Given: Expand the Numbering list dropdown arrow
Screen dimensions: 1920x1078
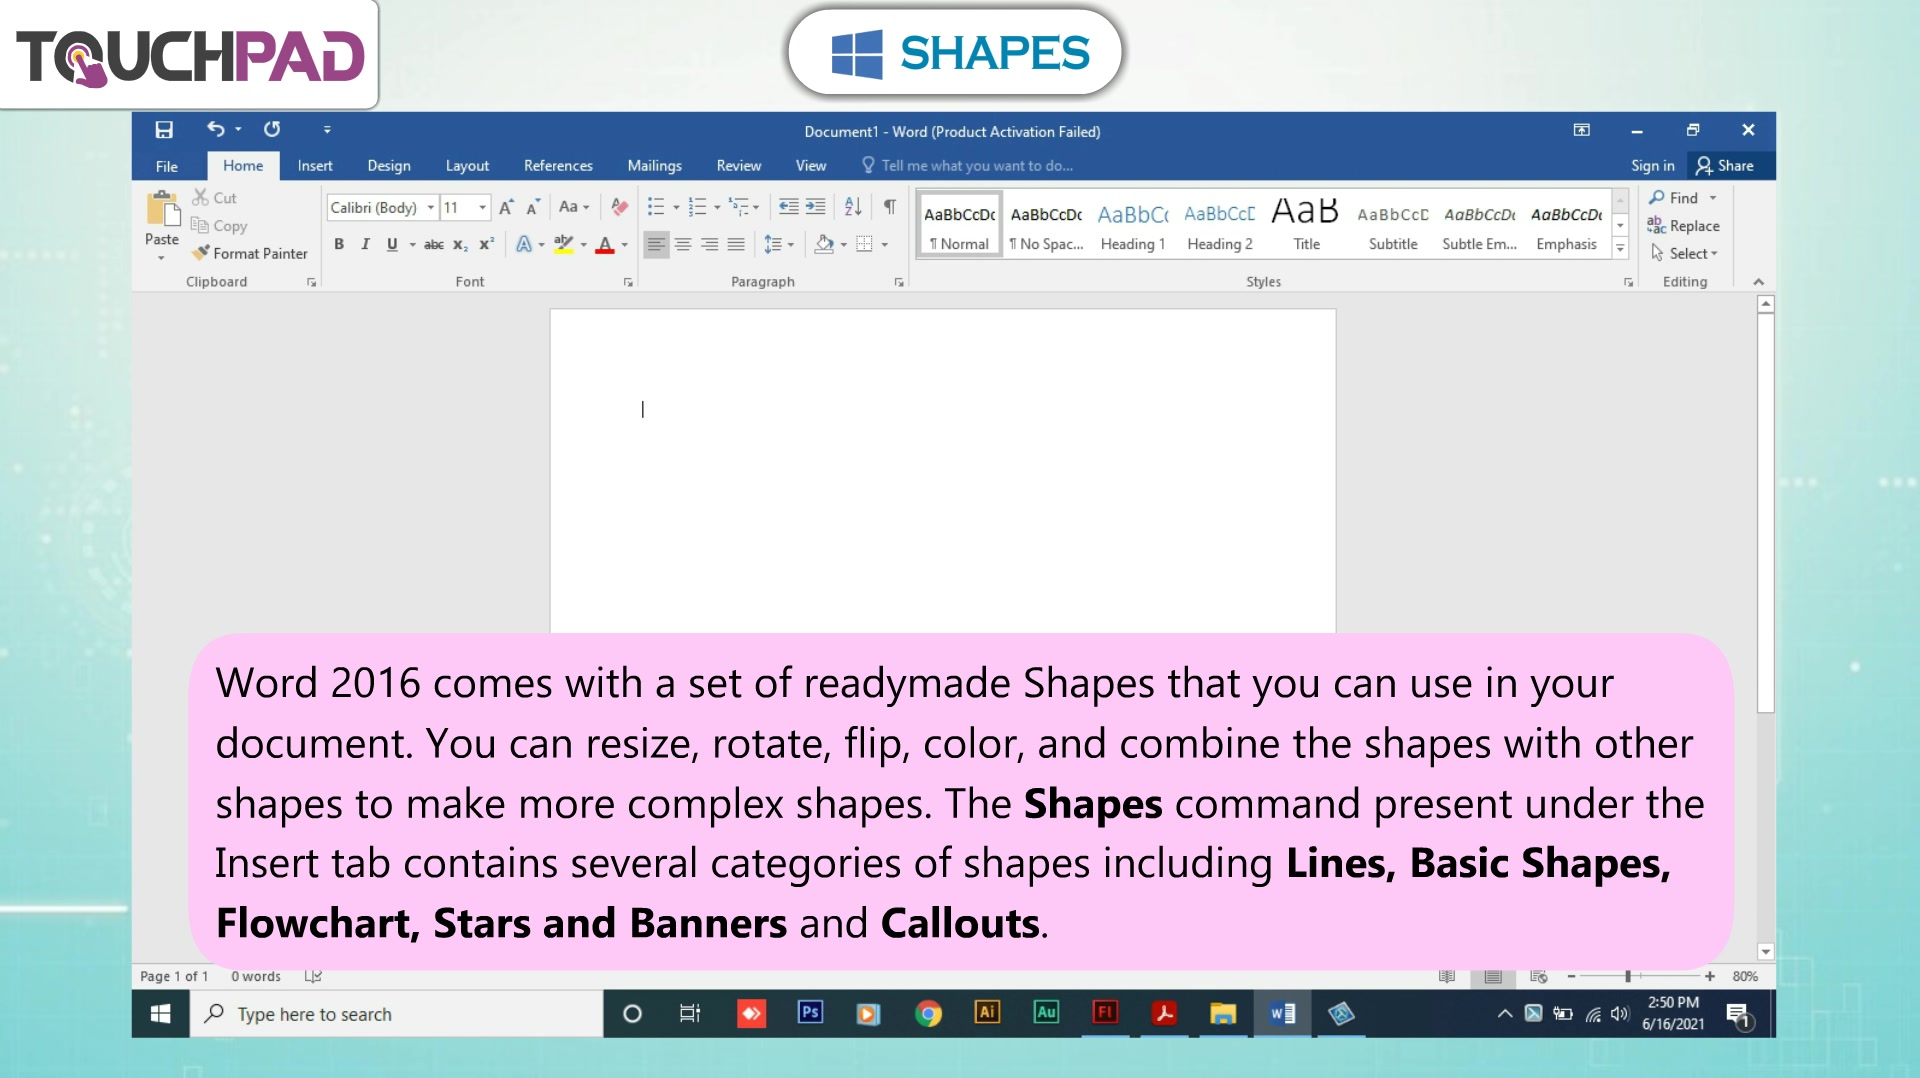Looking at the screenshot, I should pyautogui.click(x=717, y=208).
